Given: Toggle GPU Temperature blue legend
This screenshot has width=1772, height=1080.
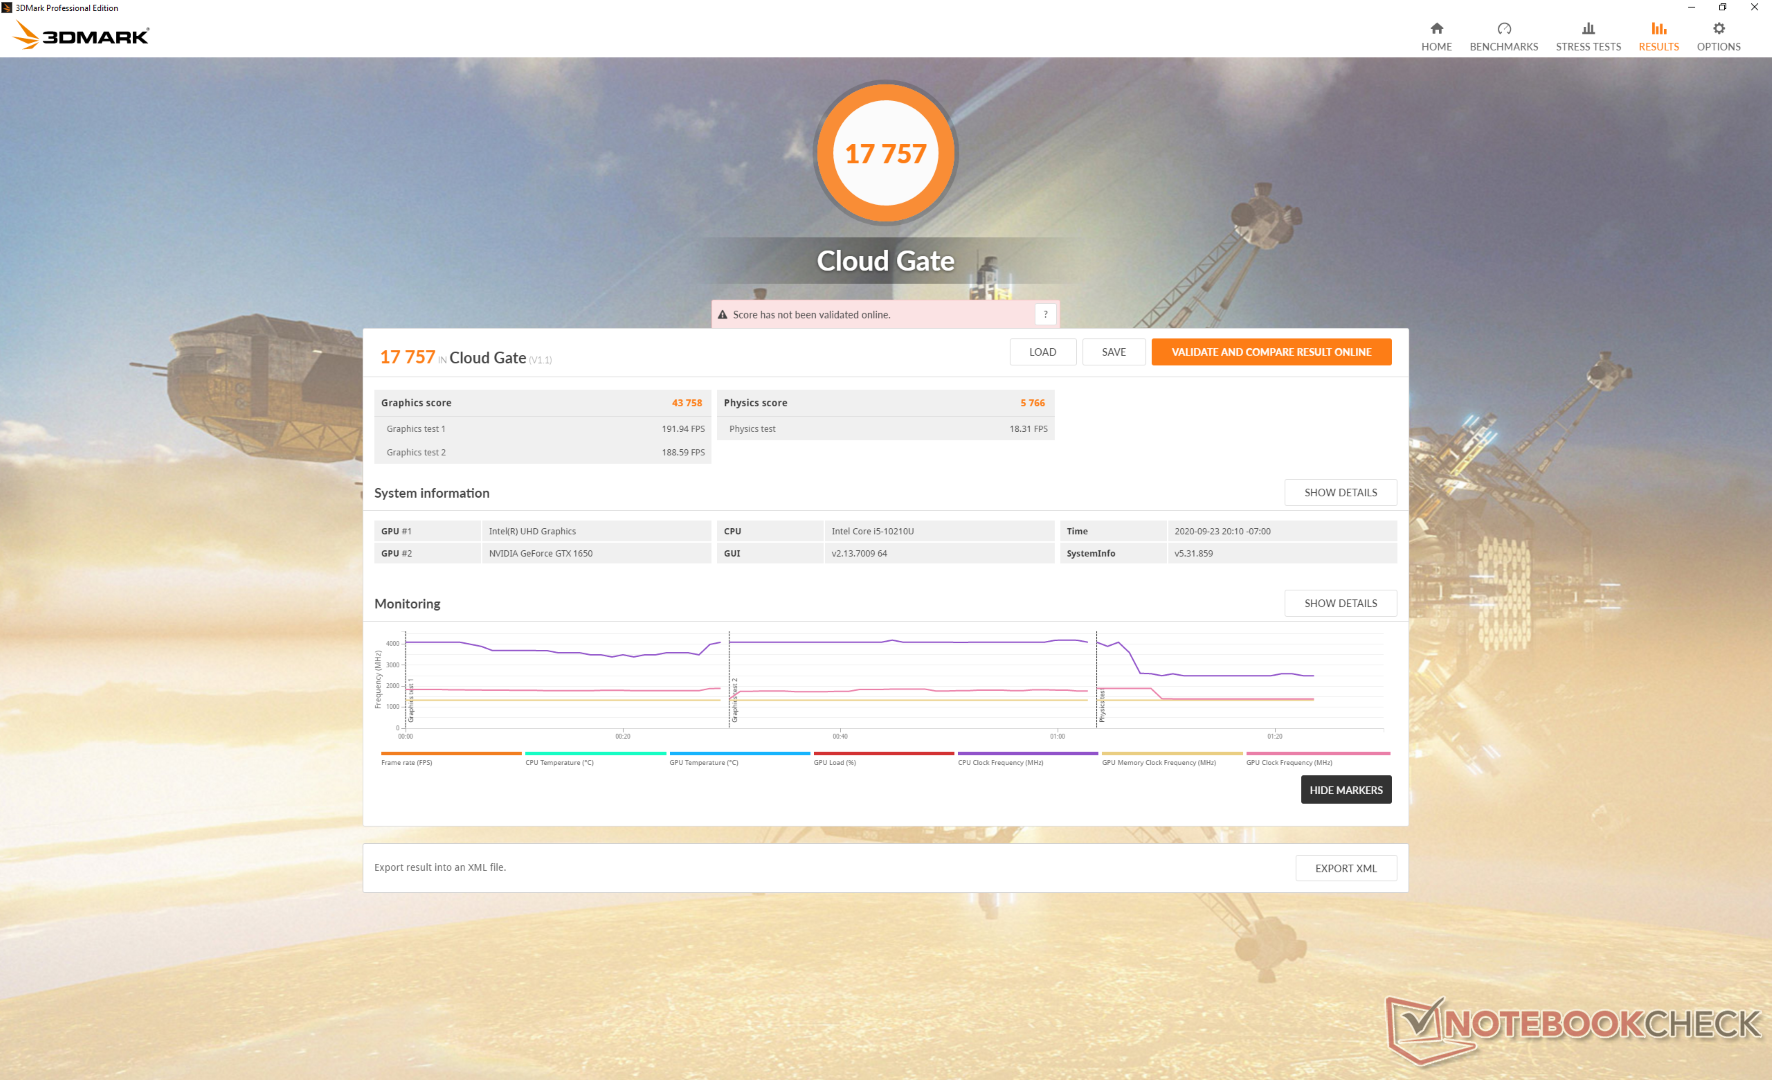Looking at the screenshot, I should pyautogui.click(x=739, y=758).
